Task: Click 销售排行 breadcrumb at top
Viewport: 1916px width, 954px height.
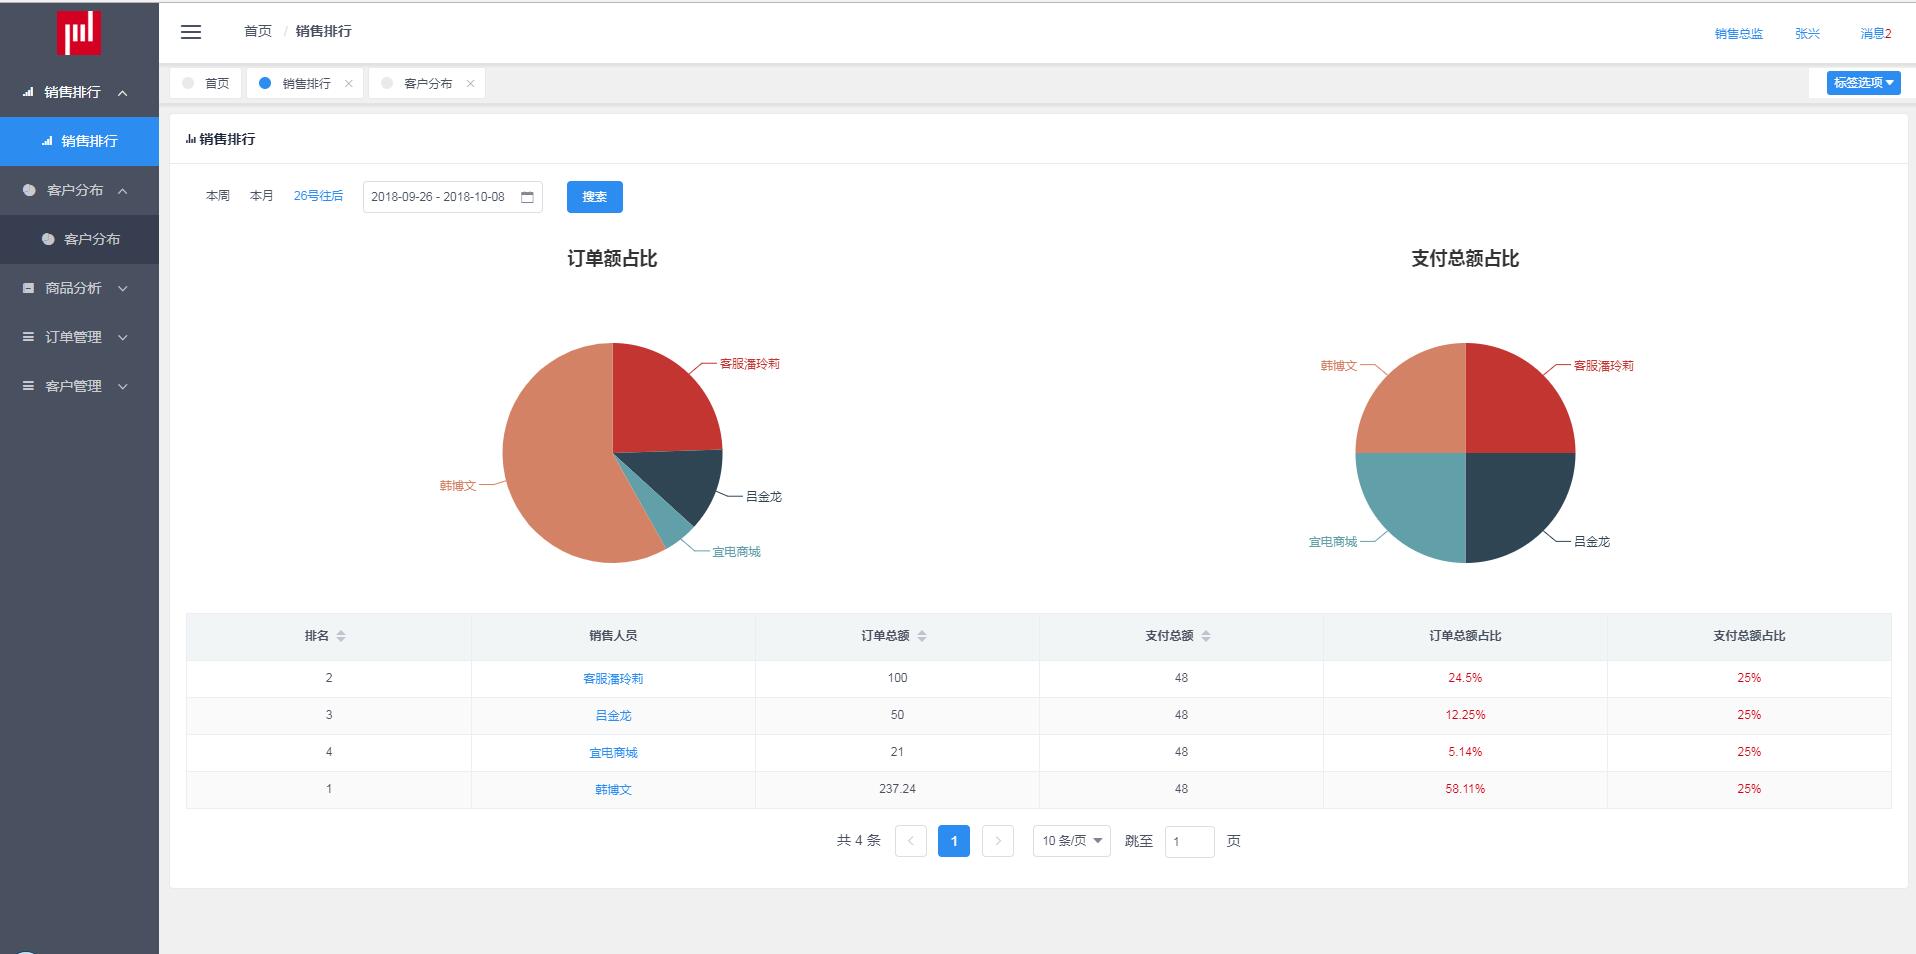Action: click(322, 31)
